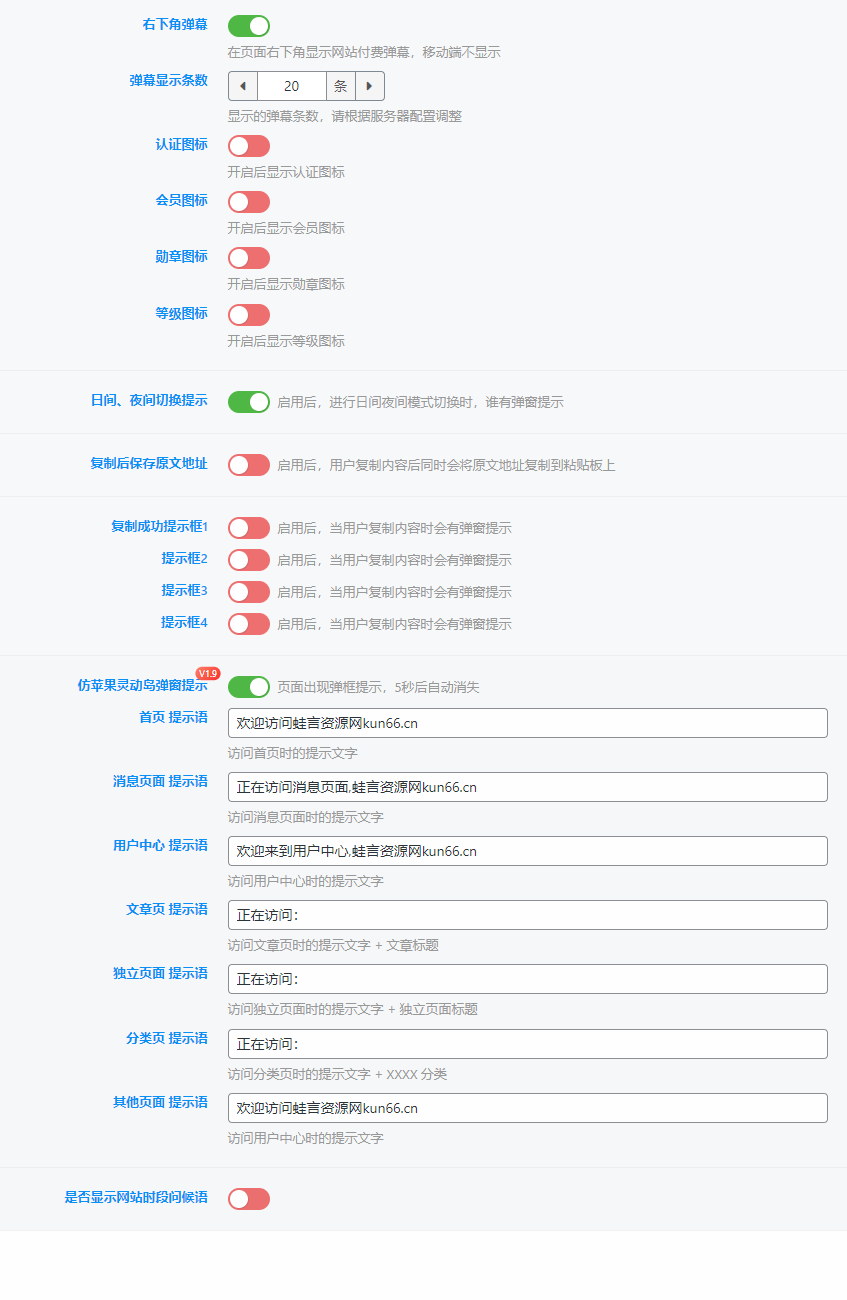
Task: Focus the 其他页面 提示语 input field
Action: point(528,1108)
